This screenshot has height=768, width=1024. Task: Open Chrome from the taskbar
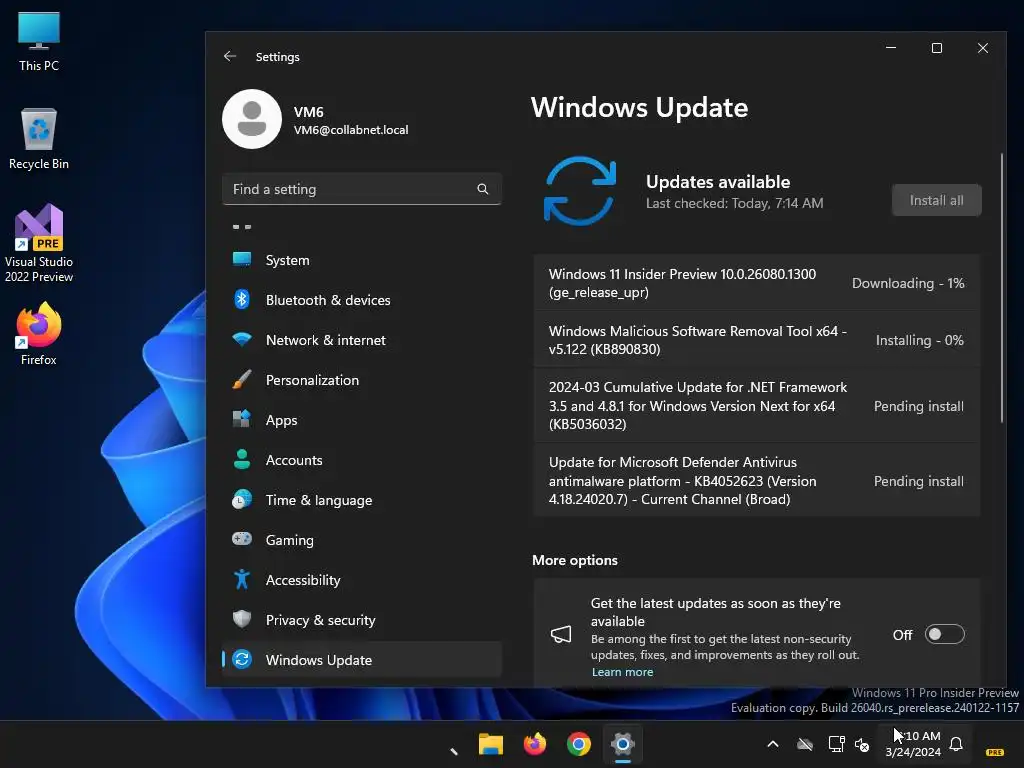click(579, 744)
